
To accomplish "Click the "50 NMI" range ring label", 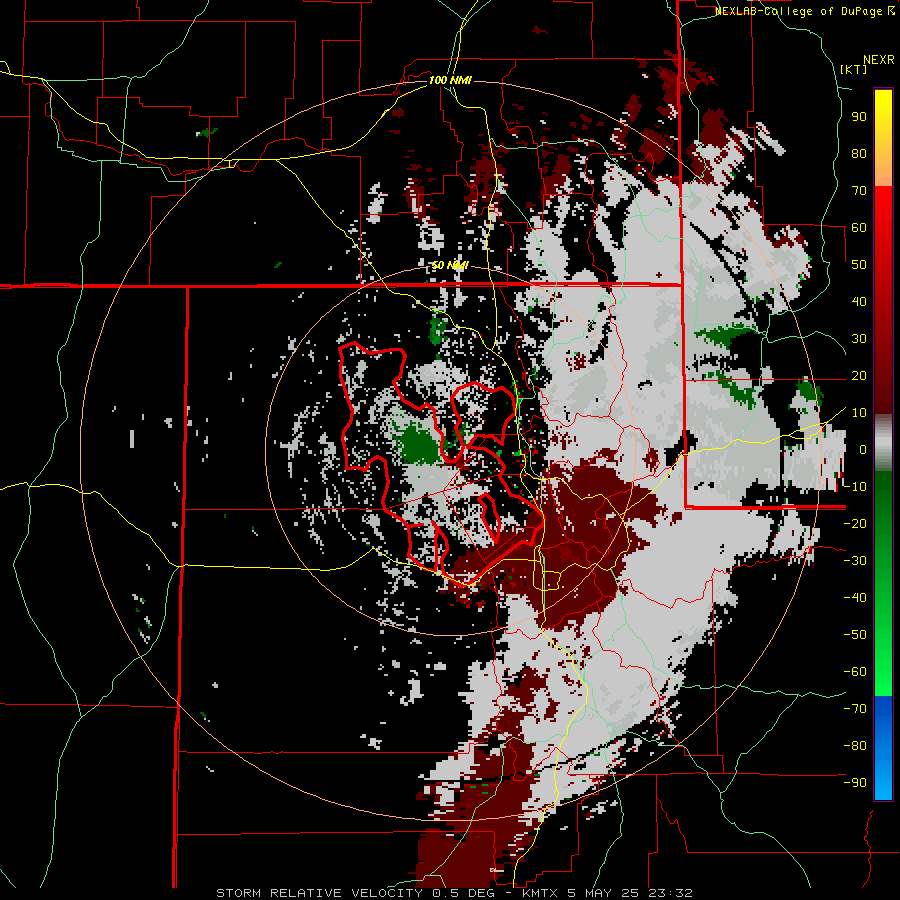I will (450, 265).
